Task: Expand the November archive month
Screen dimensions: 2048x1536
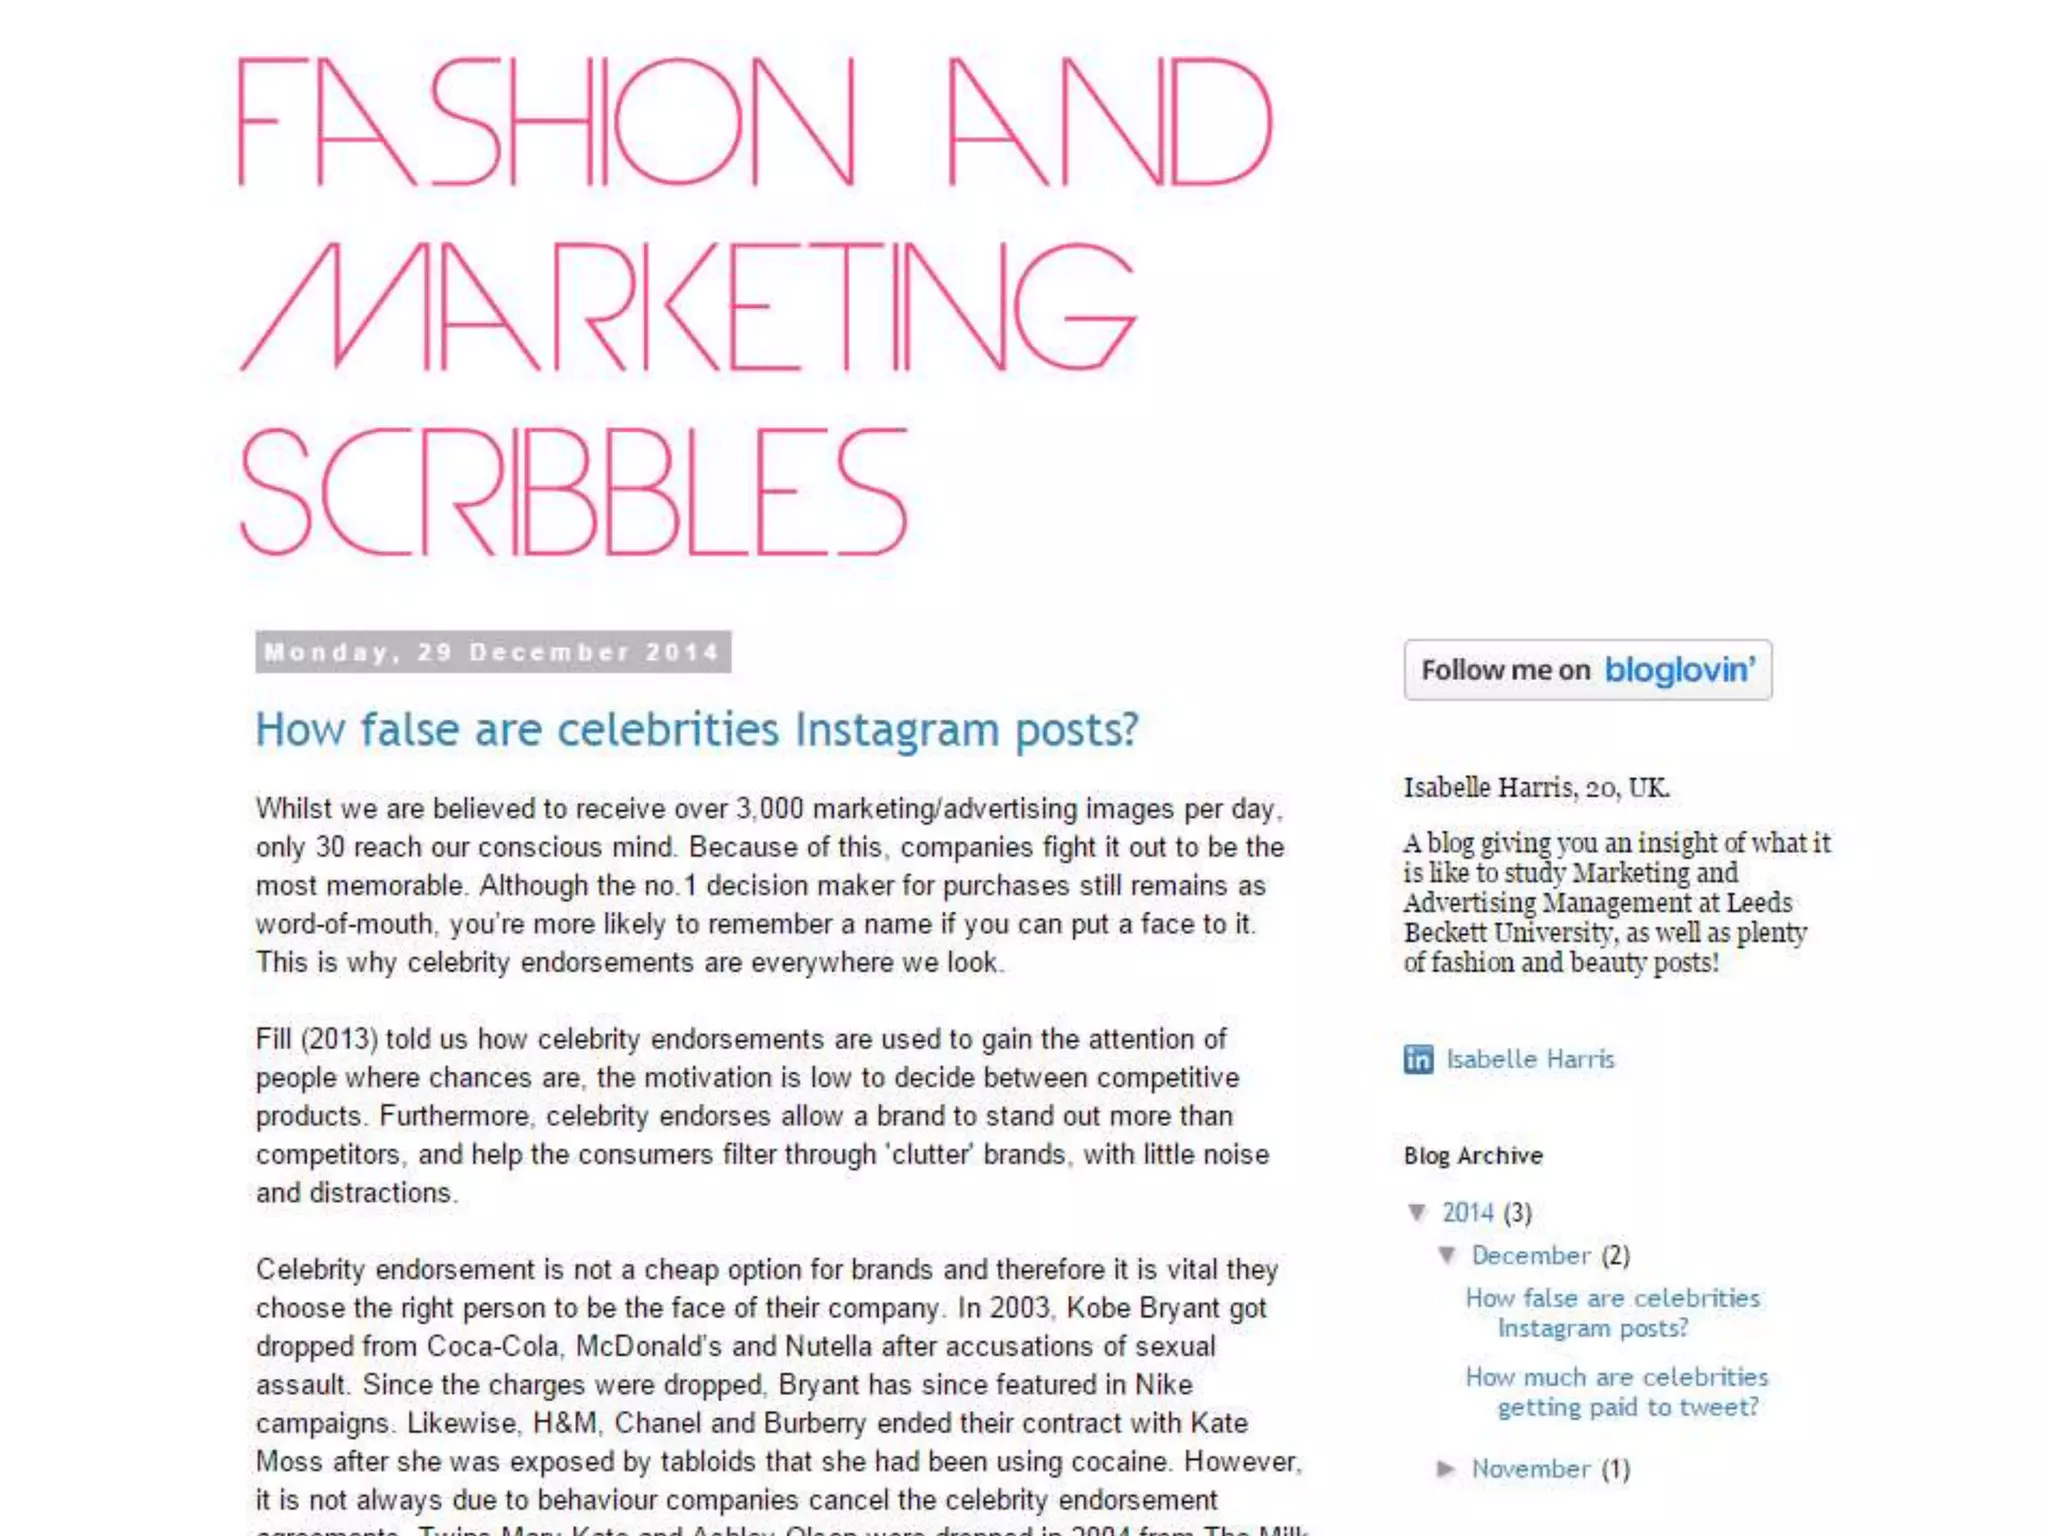Action: click(1446, 1469)
